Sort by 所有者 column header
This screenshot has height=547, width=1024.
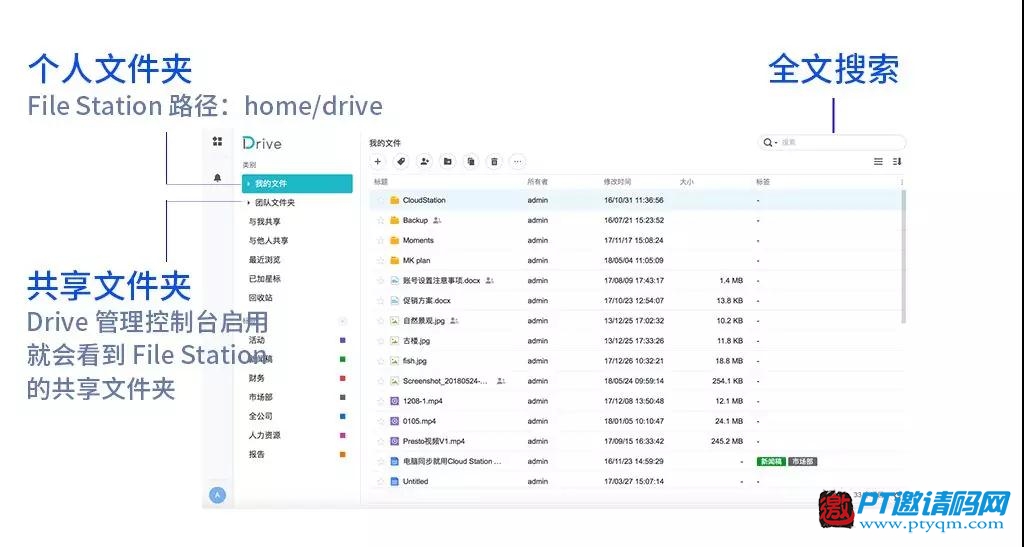point(537,182)
